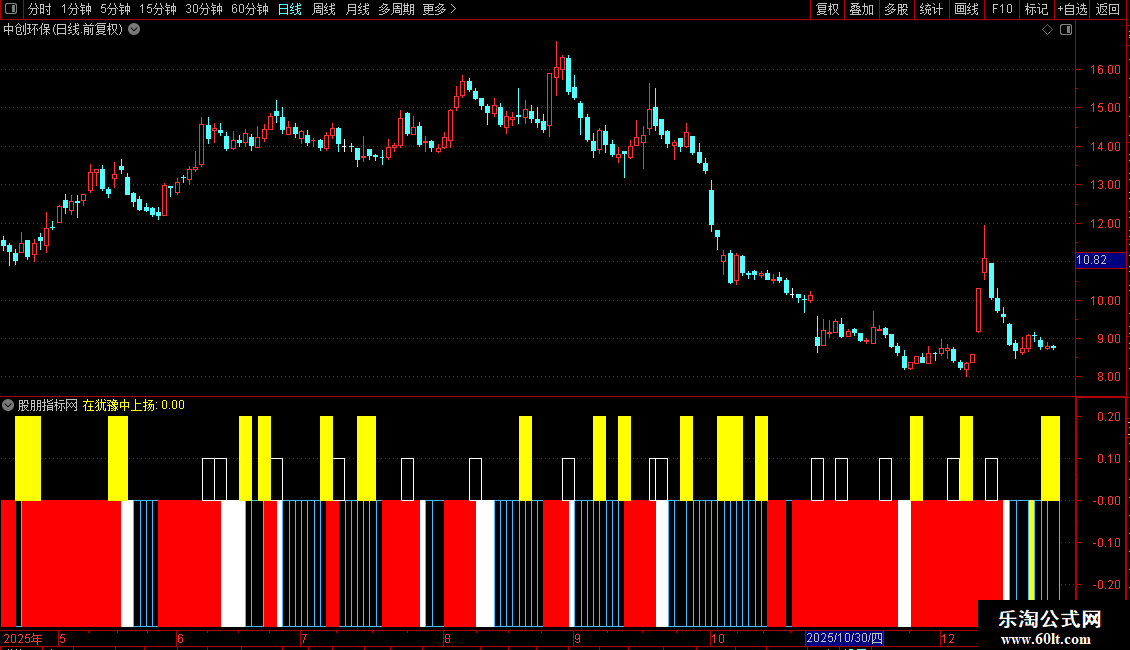Image resolution: width=1130 pixels, height=650 pixels.
Task: Open the 复权 adjustment options
Action: [x=827, y=9]
